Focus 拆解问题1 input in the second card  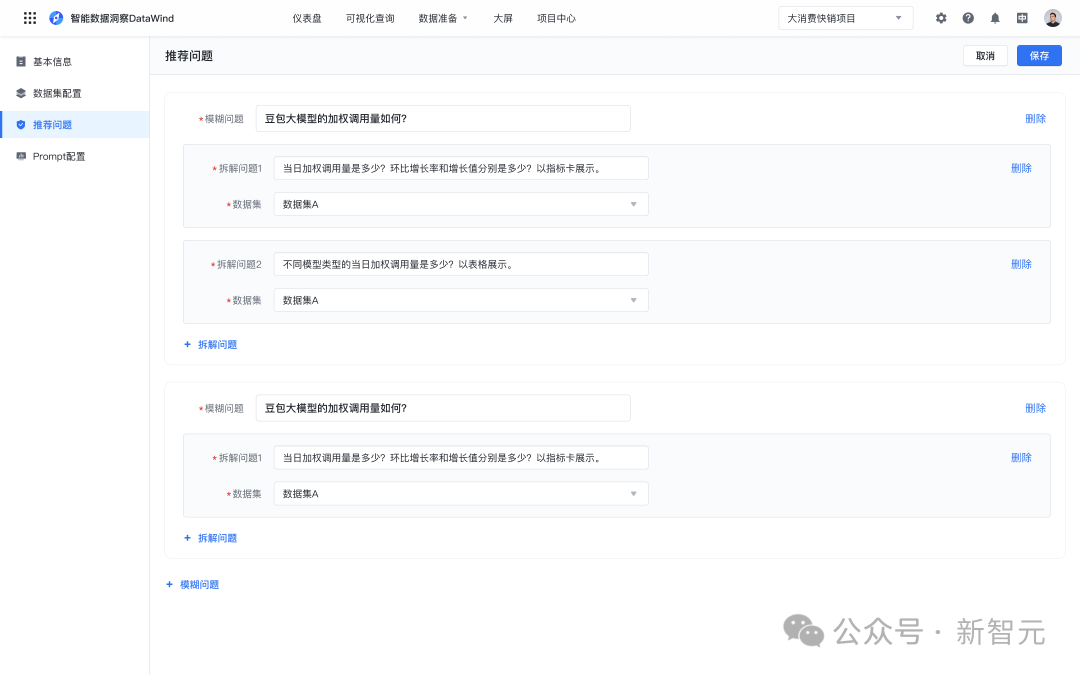tap(461, 457)
